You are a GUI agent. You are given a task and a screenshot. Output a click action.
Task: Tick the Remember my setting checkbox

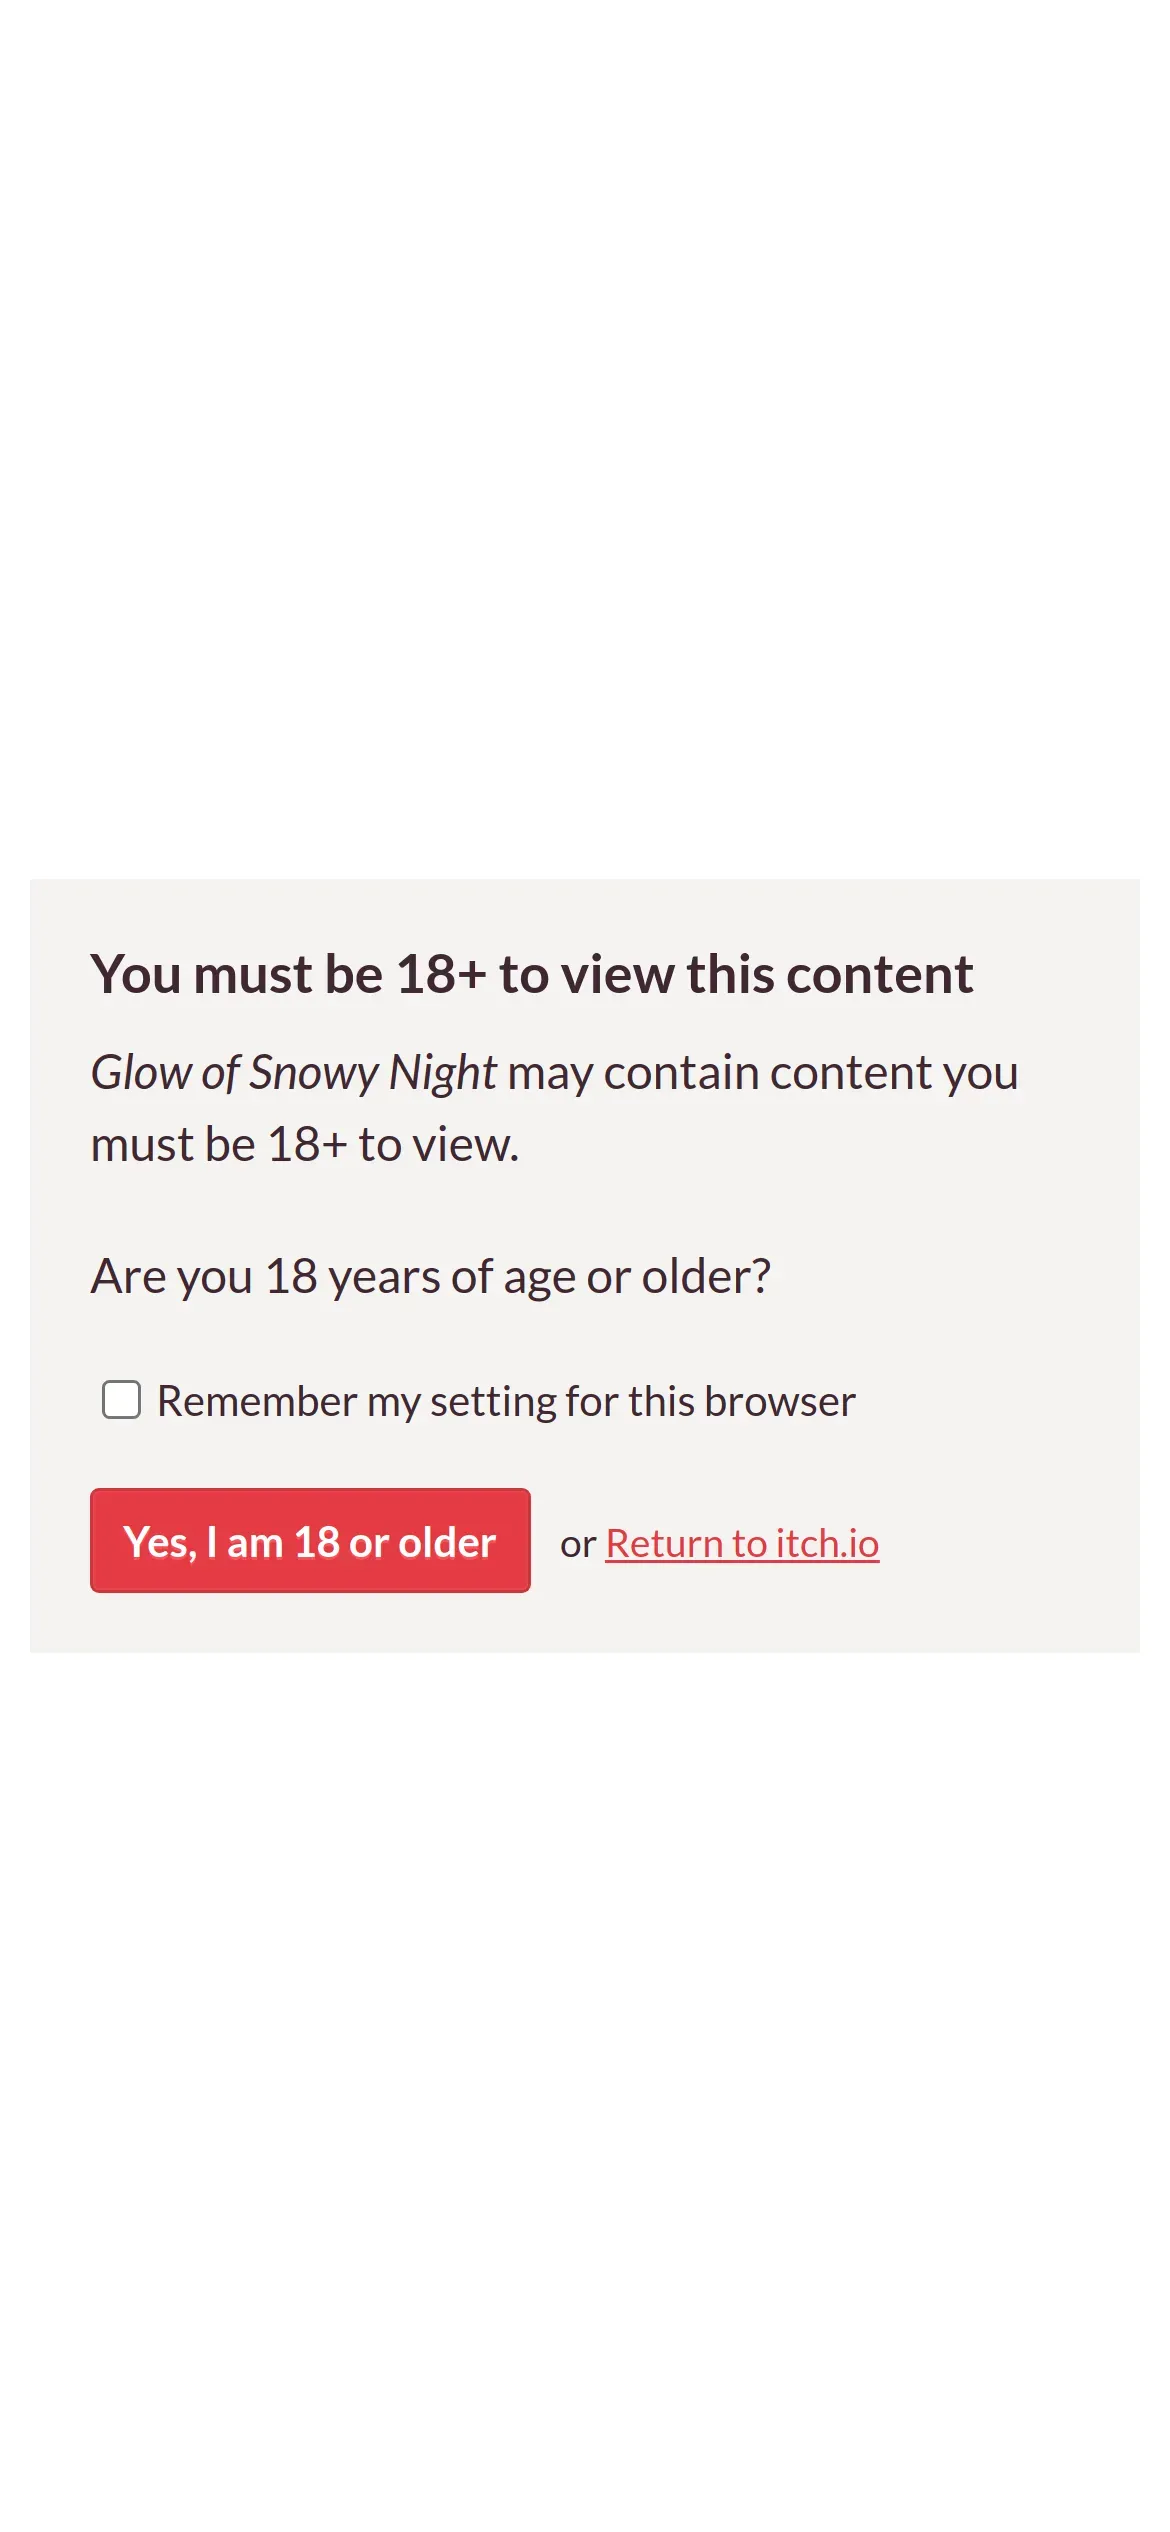tap(121, 1400)
